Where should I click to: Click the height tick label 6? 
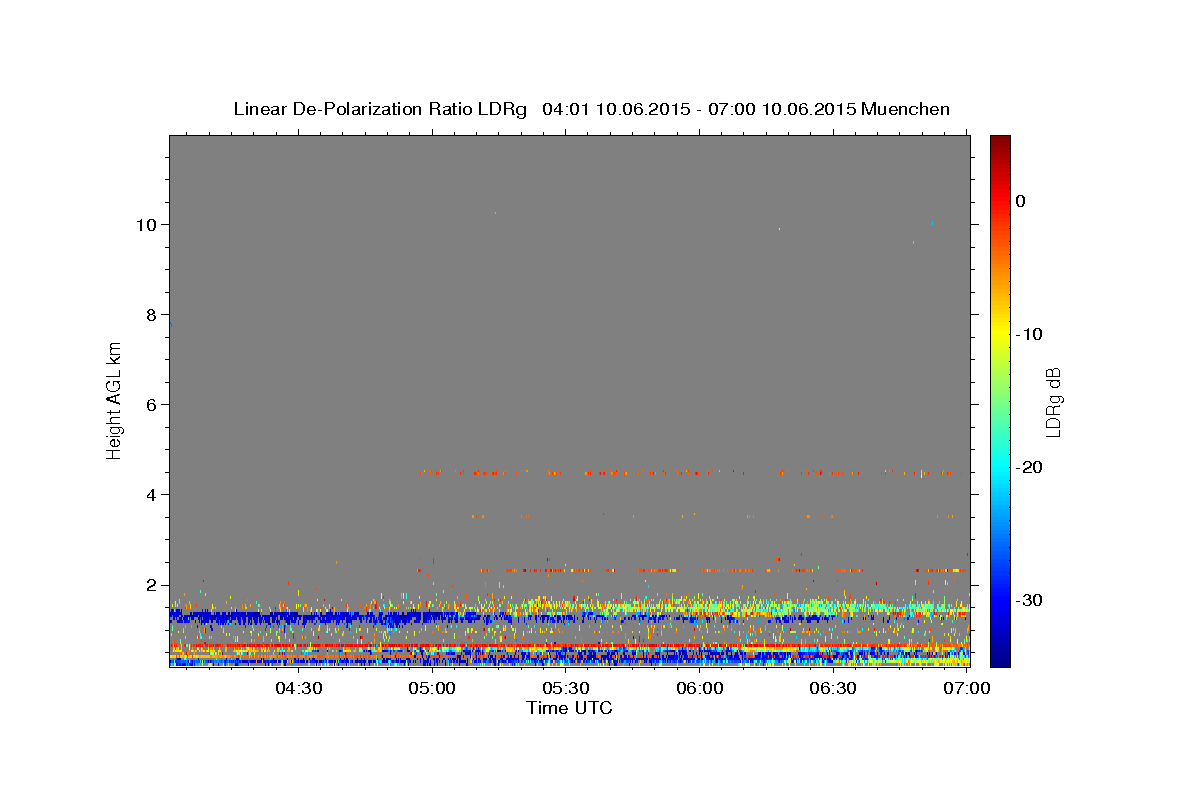click(152, 404)
